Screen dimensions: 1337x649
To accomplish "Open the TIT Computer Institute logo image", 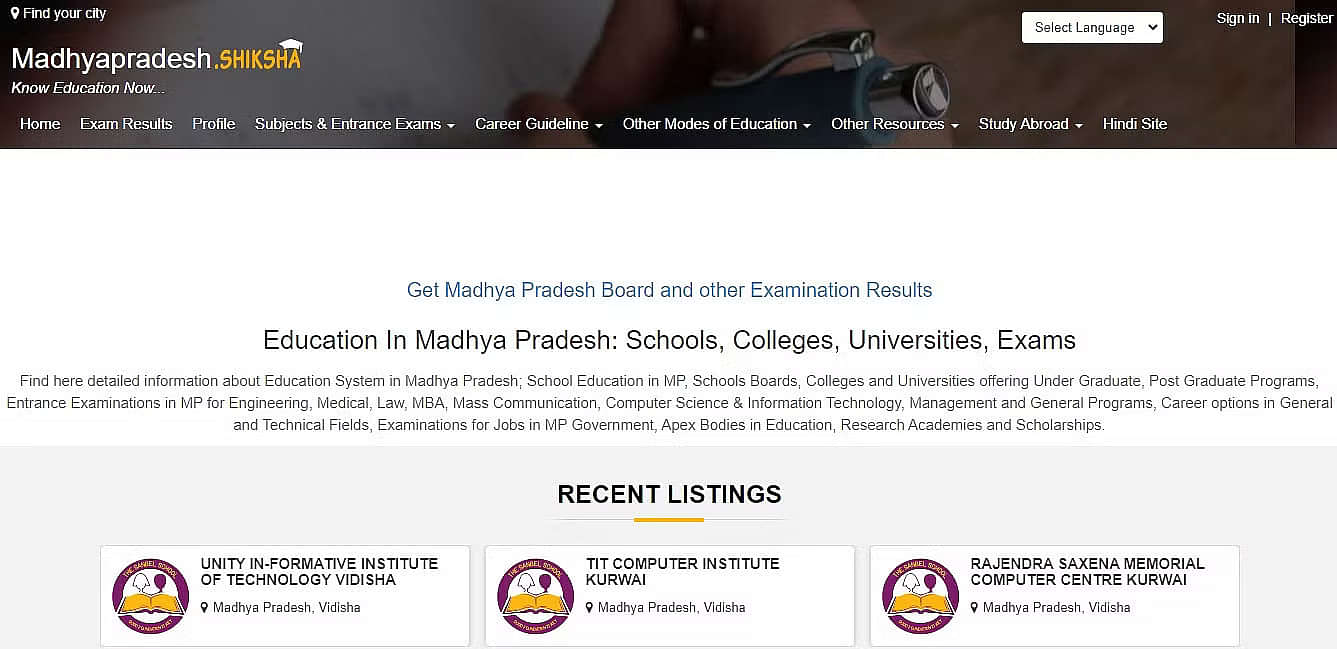I will pyautogui.click(x=535, y=596).
